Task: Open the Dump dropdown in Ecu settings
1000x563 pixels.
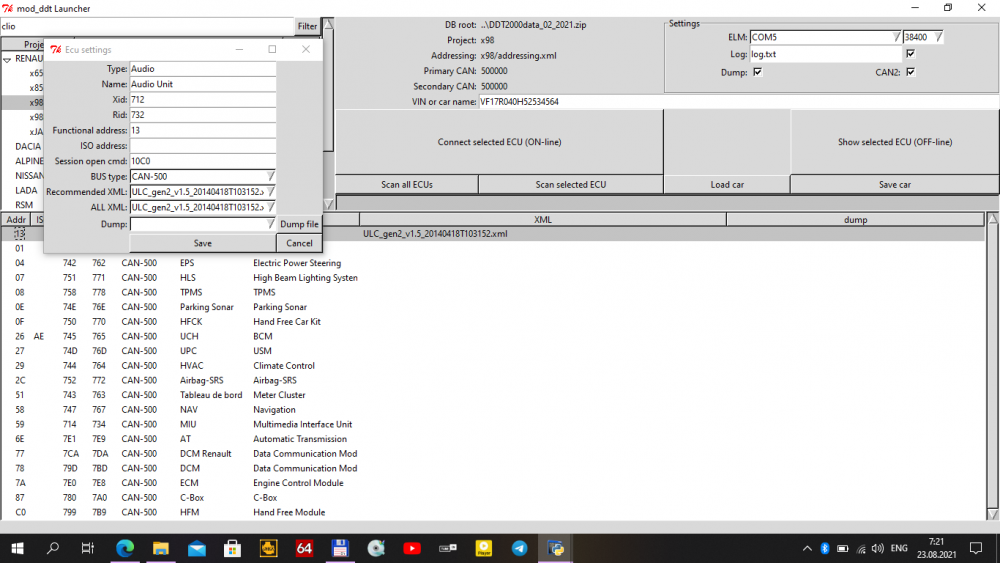Action: (270, 224)
